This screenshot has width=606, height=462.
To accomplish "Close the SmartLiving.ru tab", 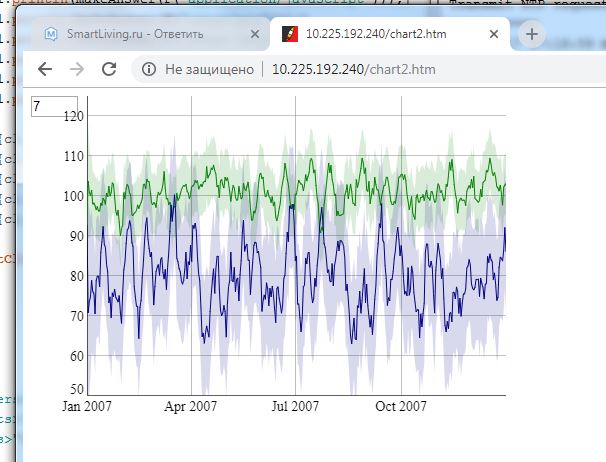I will 255,34.
